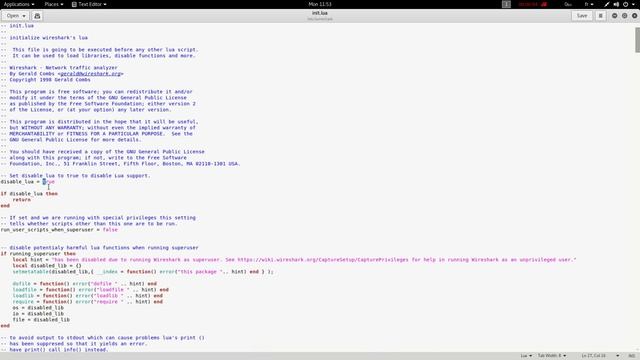Open the Tab Width selector
Viewport: 640px width, 360px height.
[x=552, y=356]
